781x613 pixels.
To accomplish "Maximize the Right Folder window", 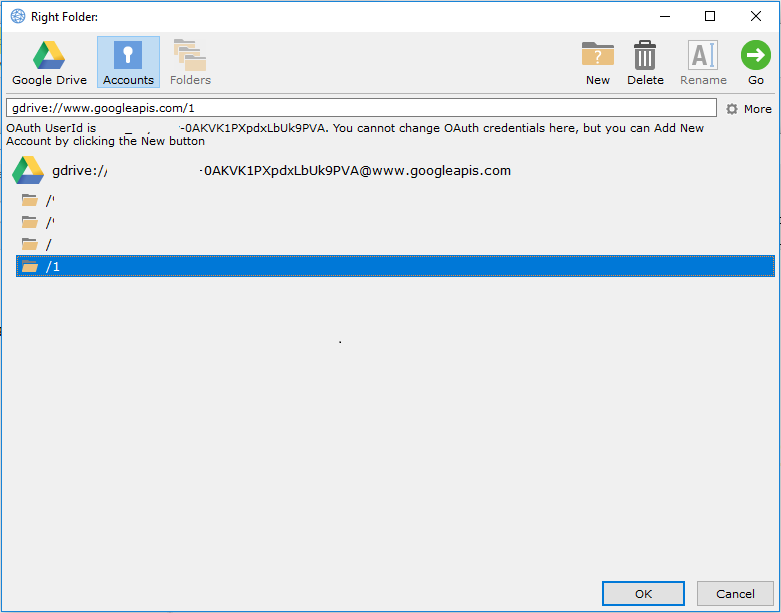I will click(x=710, y=16).
